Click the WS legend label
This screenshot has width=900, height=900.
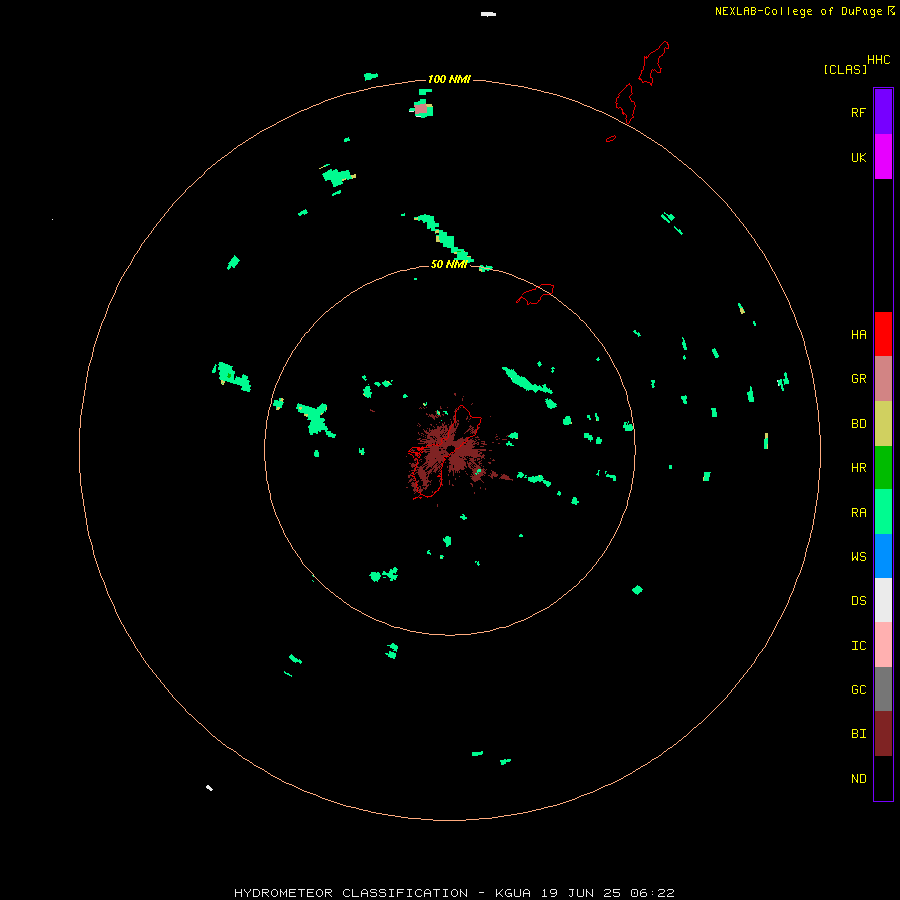tap(858, 557)
